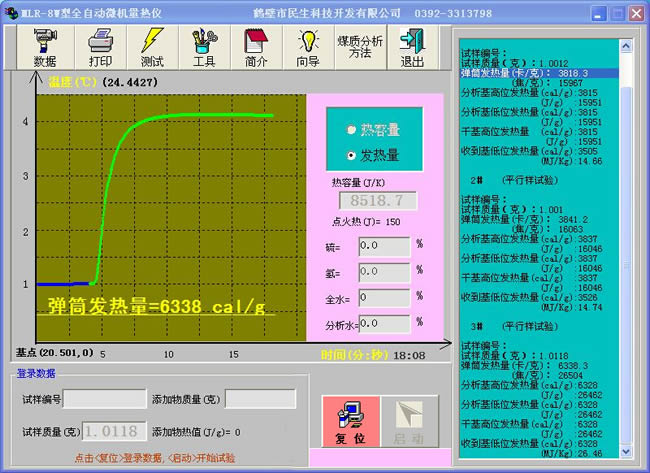Open the 数据 (Data) toolbar icon
Screen dimensions: 650x473
(x=45, y=47)
